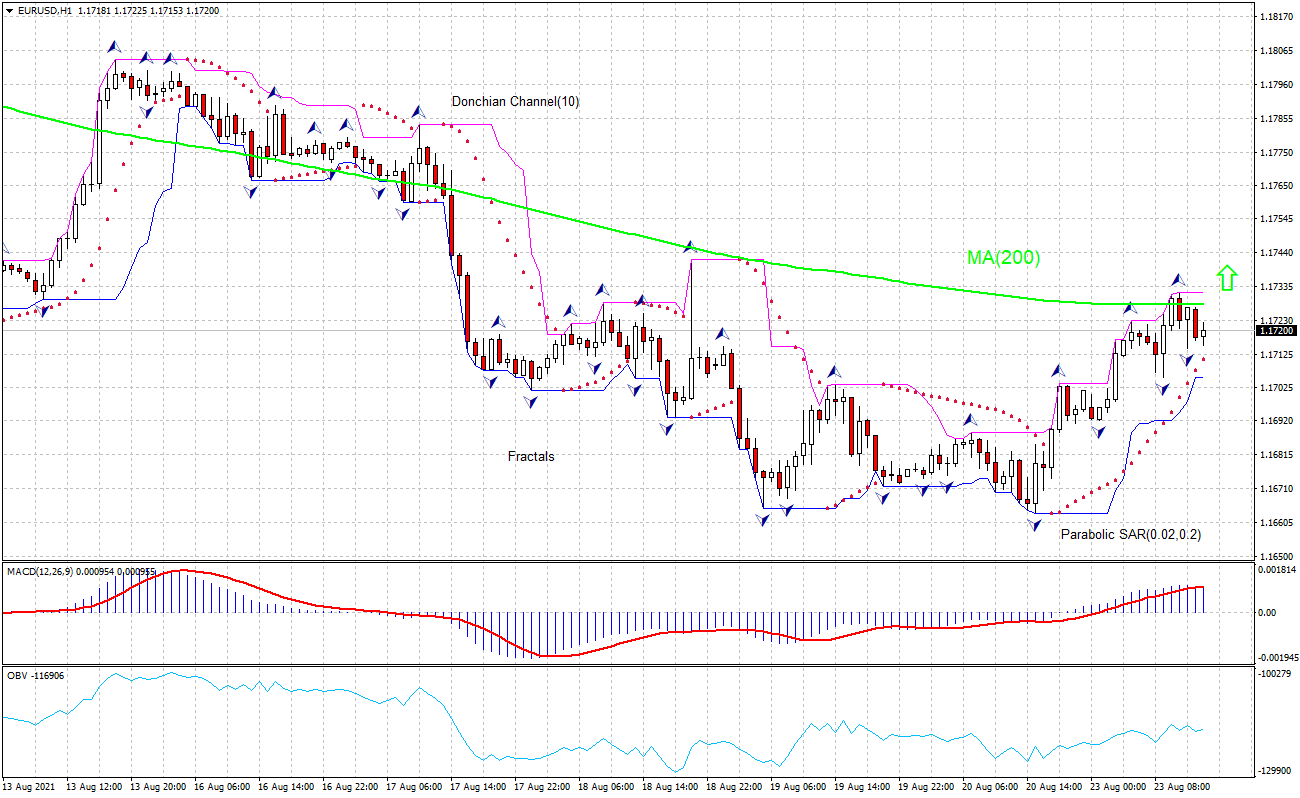Click the 13 Aug 2021 time label
Image resolution: width=1300 pixels, height=798 pixels.
click(28, 787)
